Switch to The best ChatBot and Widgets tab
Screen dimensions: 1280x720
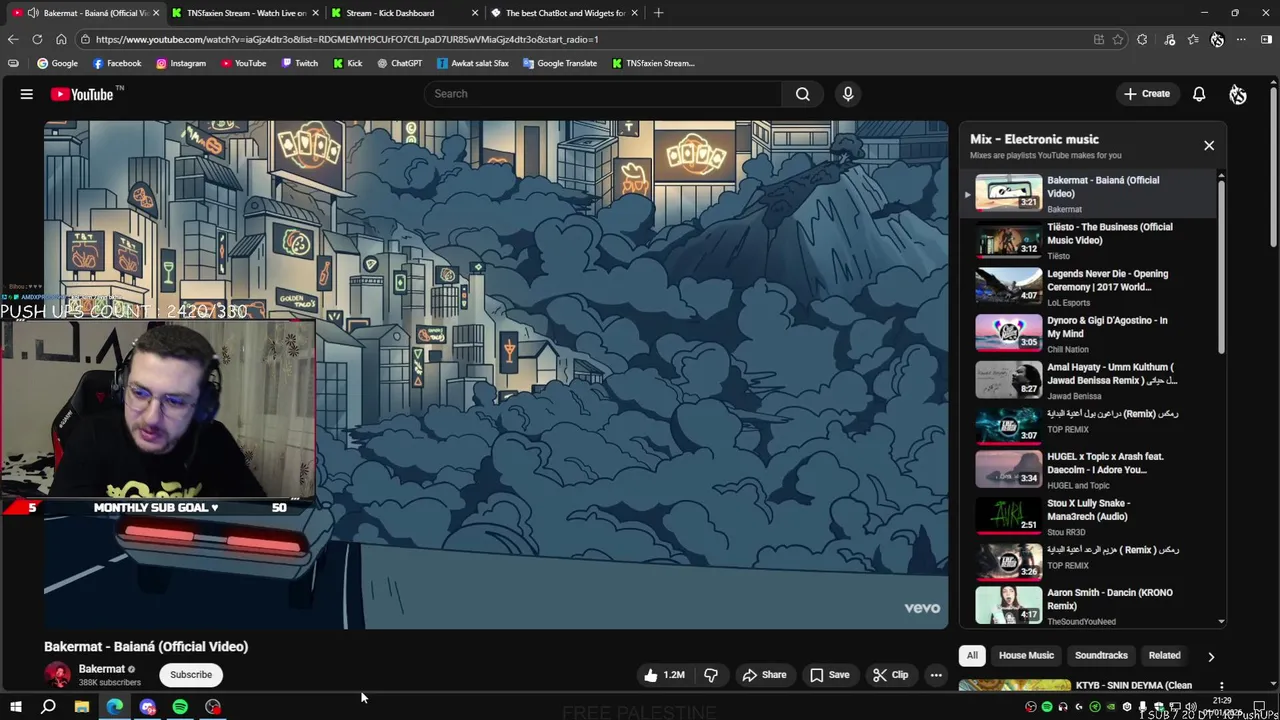click(564, 13)
